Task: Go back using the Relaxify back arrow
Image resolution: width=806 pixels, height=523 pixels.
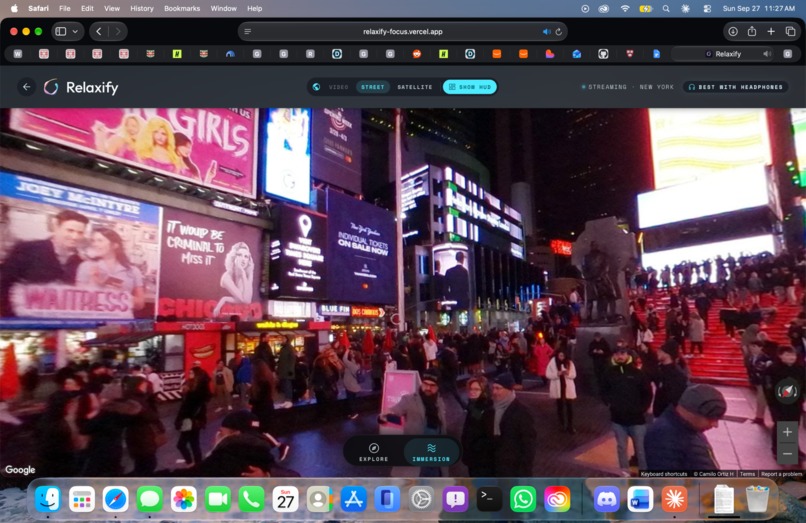Action: [26, 87]
